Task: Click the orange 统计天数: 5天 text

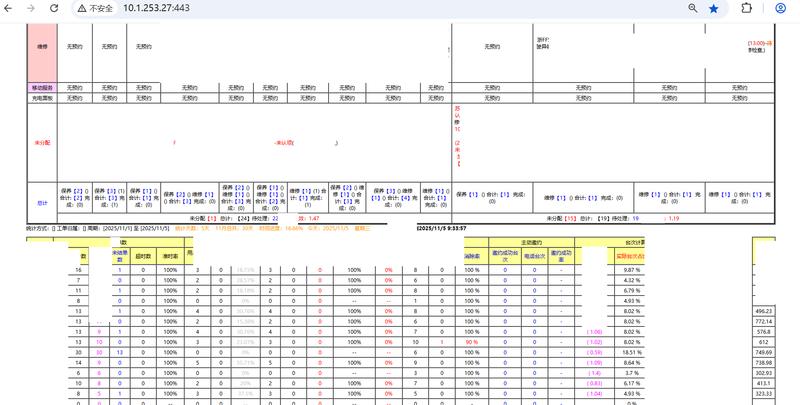Action: [192, 229]
